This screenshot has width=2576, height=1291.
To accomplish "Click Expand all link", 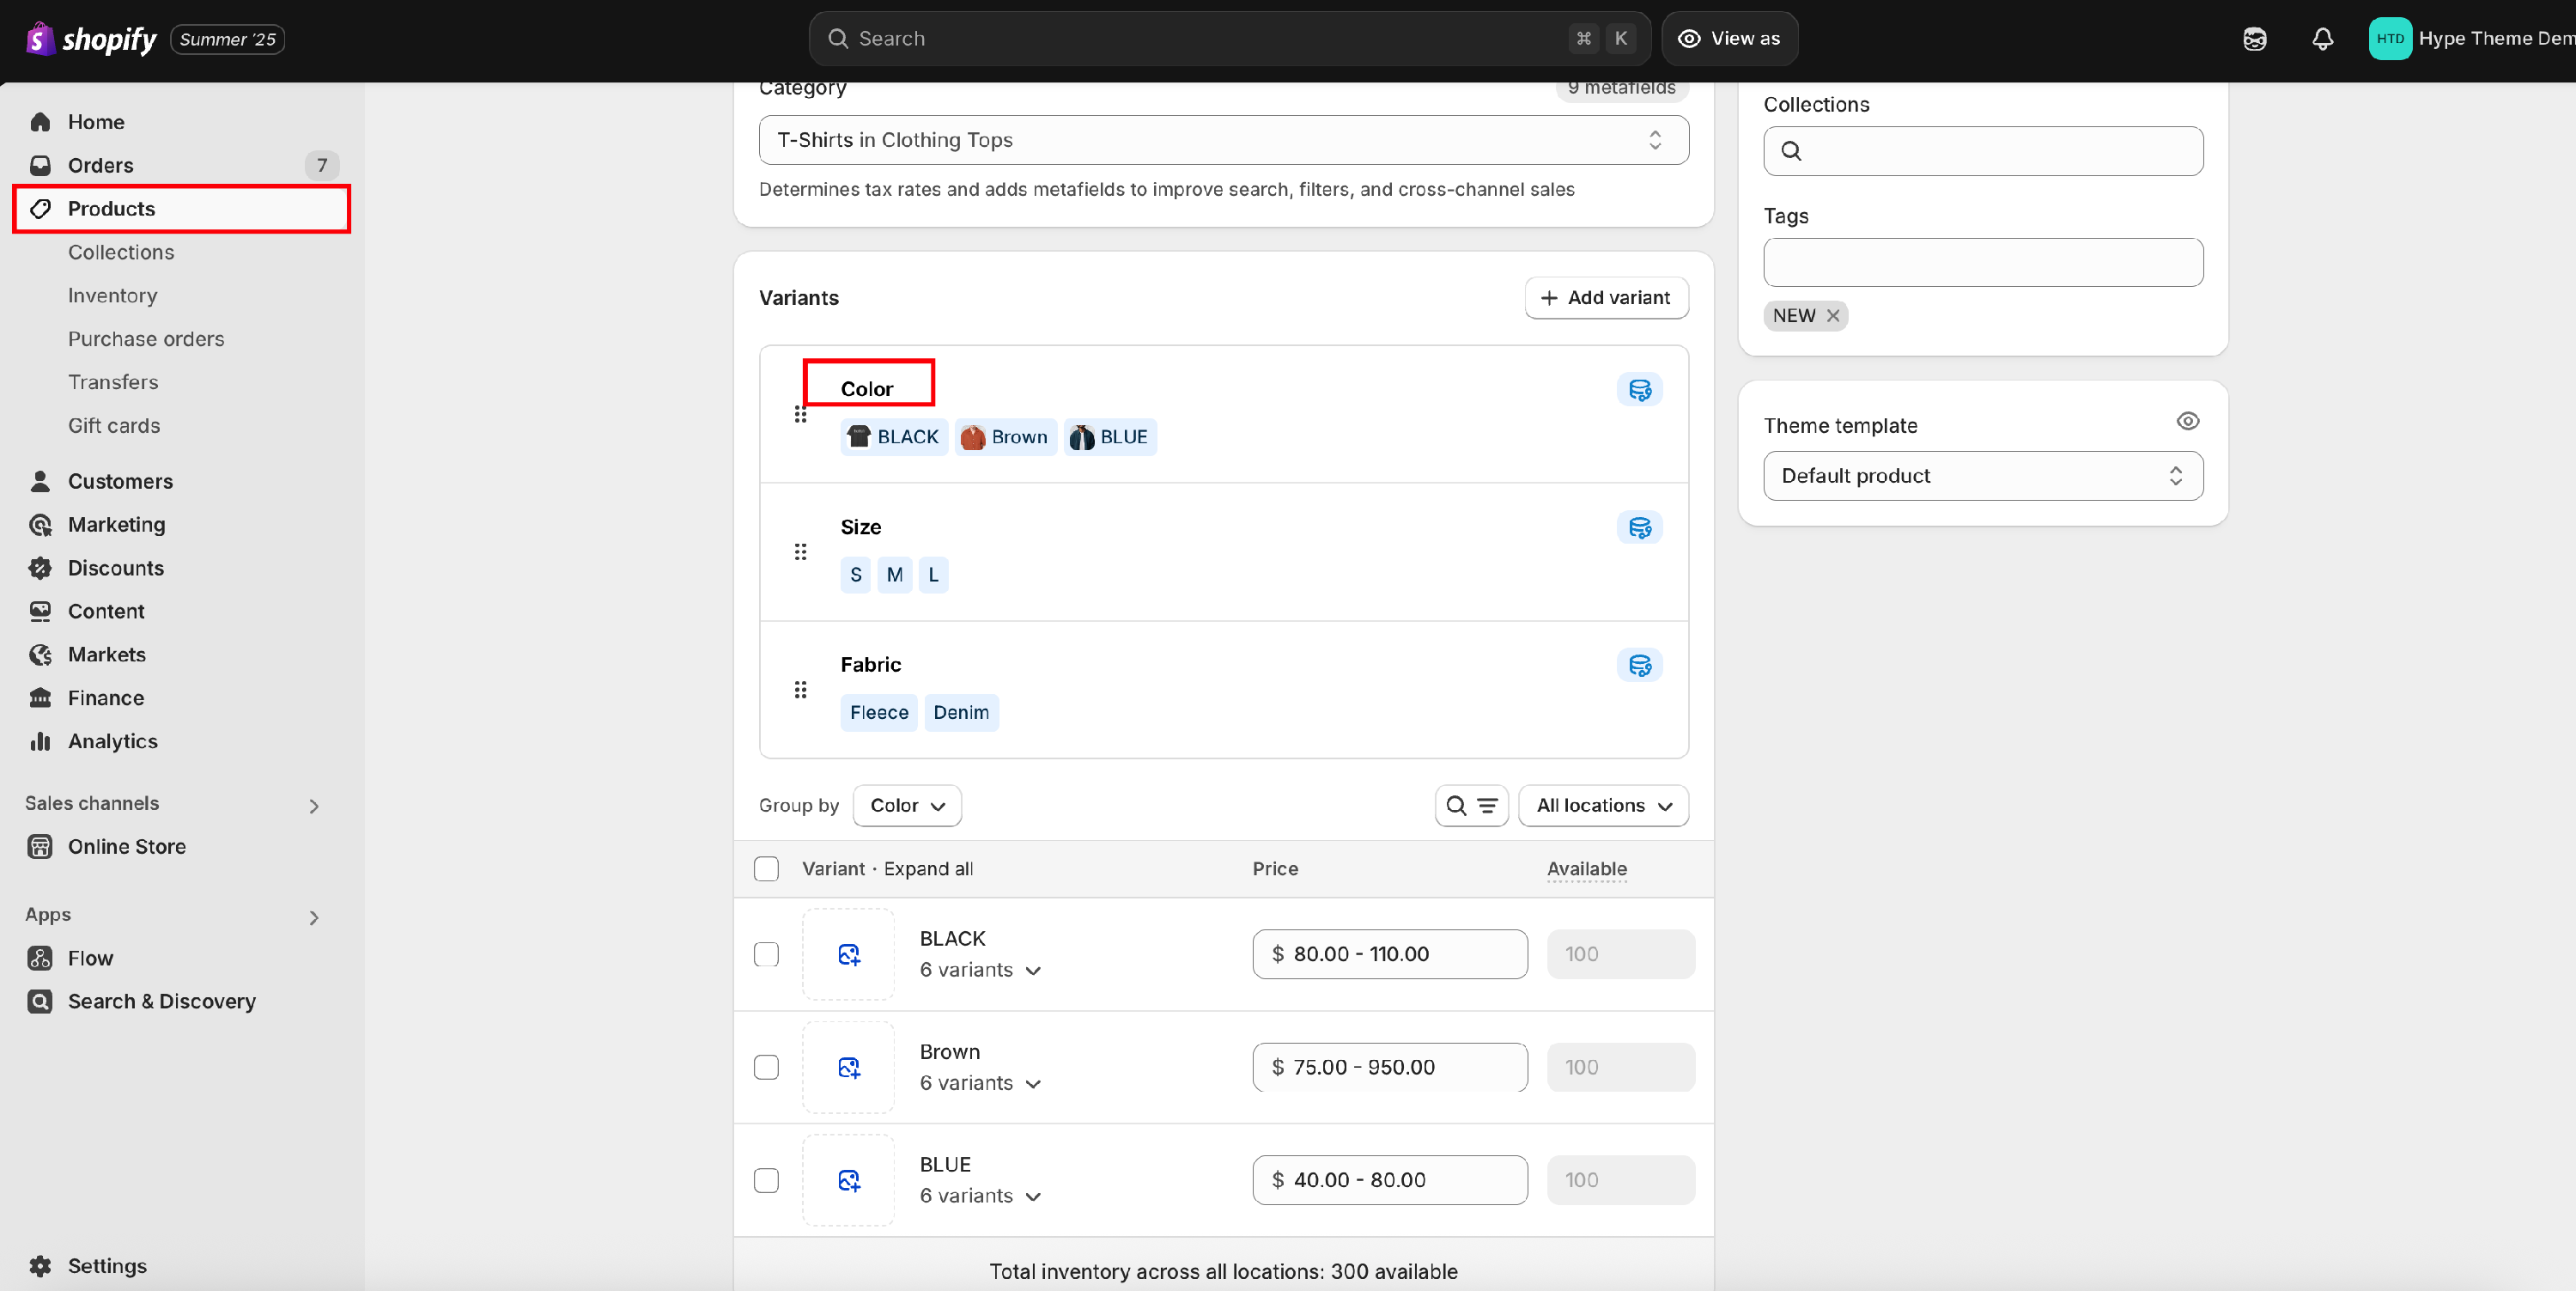I will 928,869.
